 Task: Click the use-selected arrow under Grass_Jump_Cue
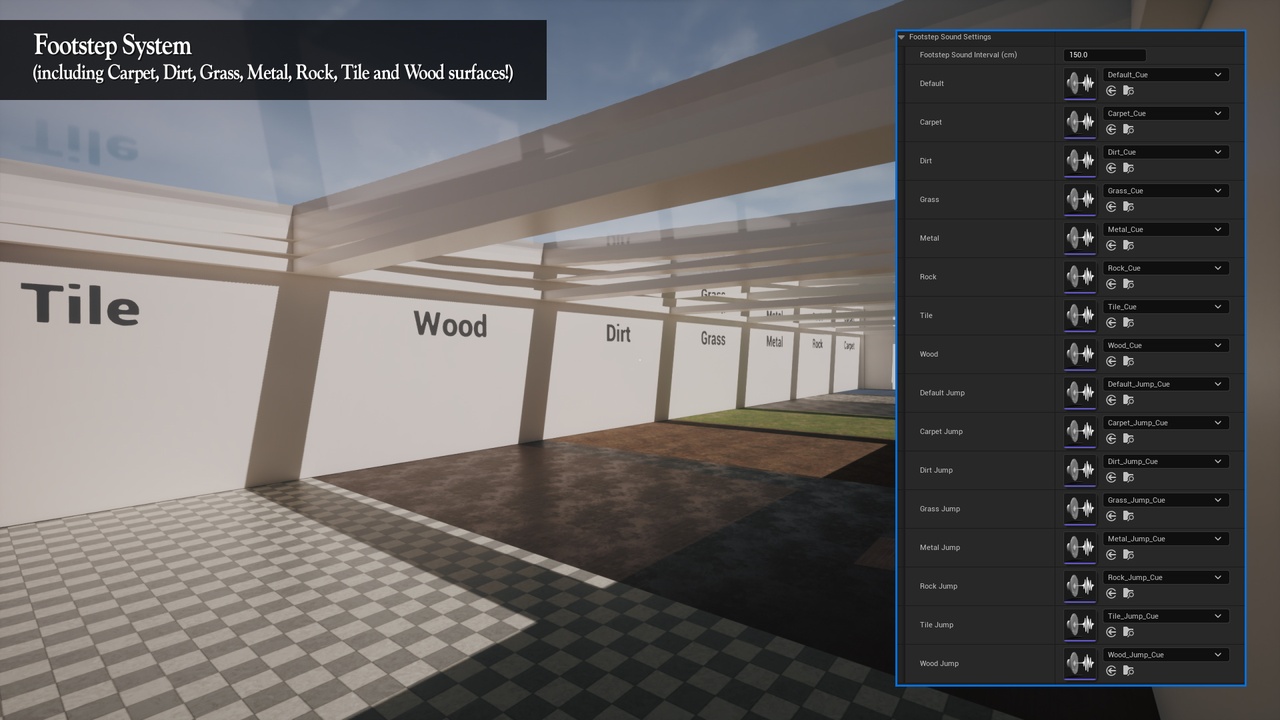point(1111,516)
